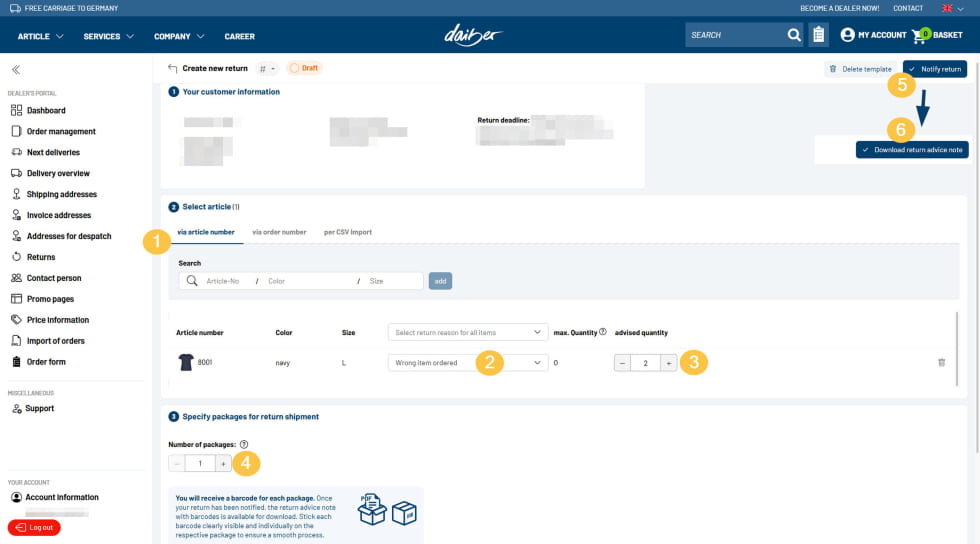Switch to per CSV Import tab

click(348, 232)
